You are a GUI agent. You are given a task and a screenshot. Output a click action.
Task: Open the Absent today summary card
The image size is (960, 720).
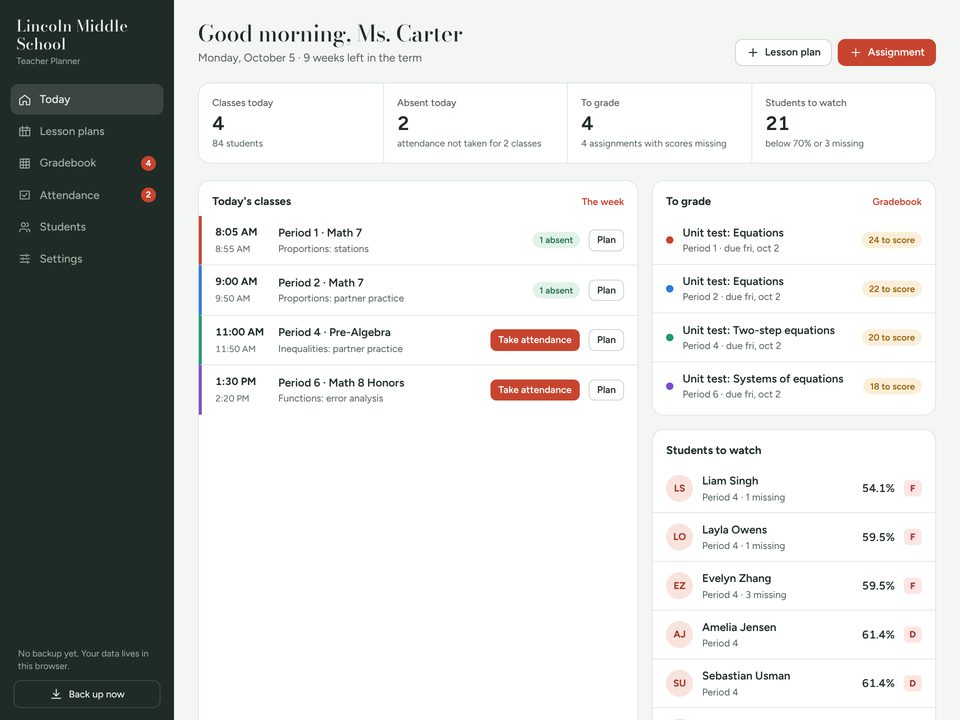coord(475,123)
